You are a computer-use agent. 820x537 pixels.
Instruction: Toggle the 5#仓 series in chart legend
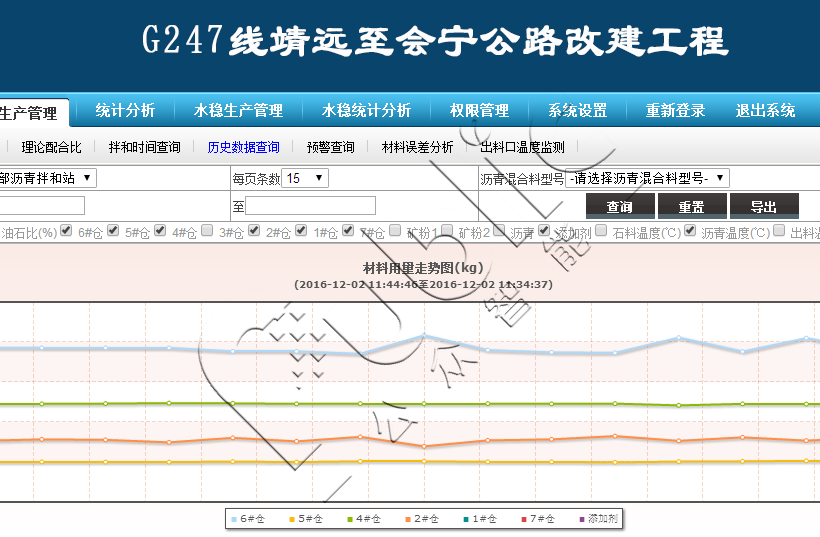[309, 519]
